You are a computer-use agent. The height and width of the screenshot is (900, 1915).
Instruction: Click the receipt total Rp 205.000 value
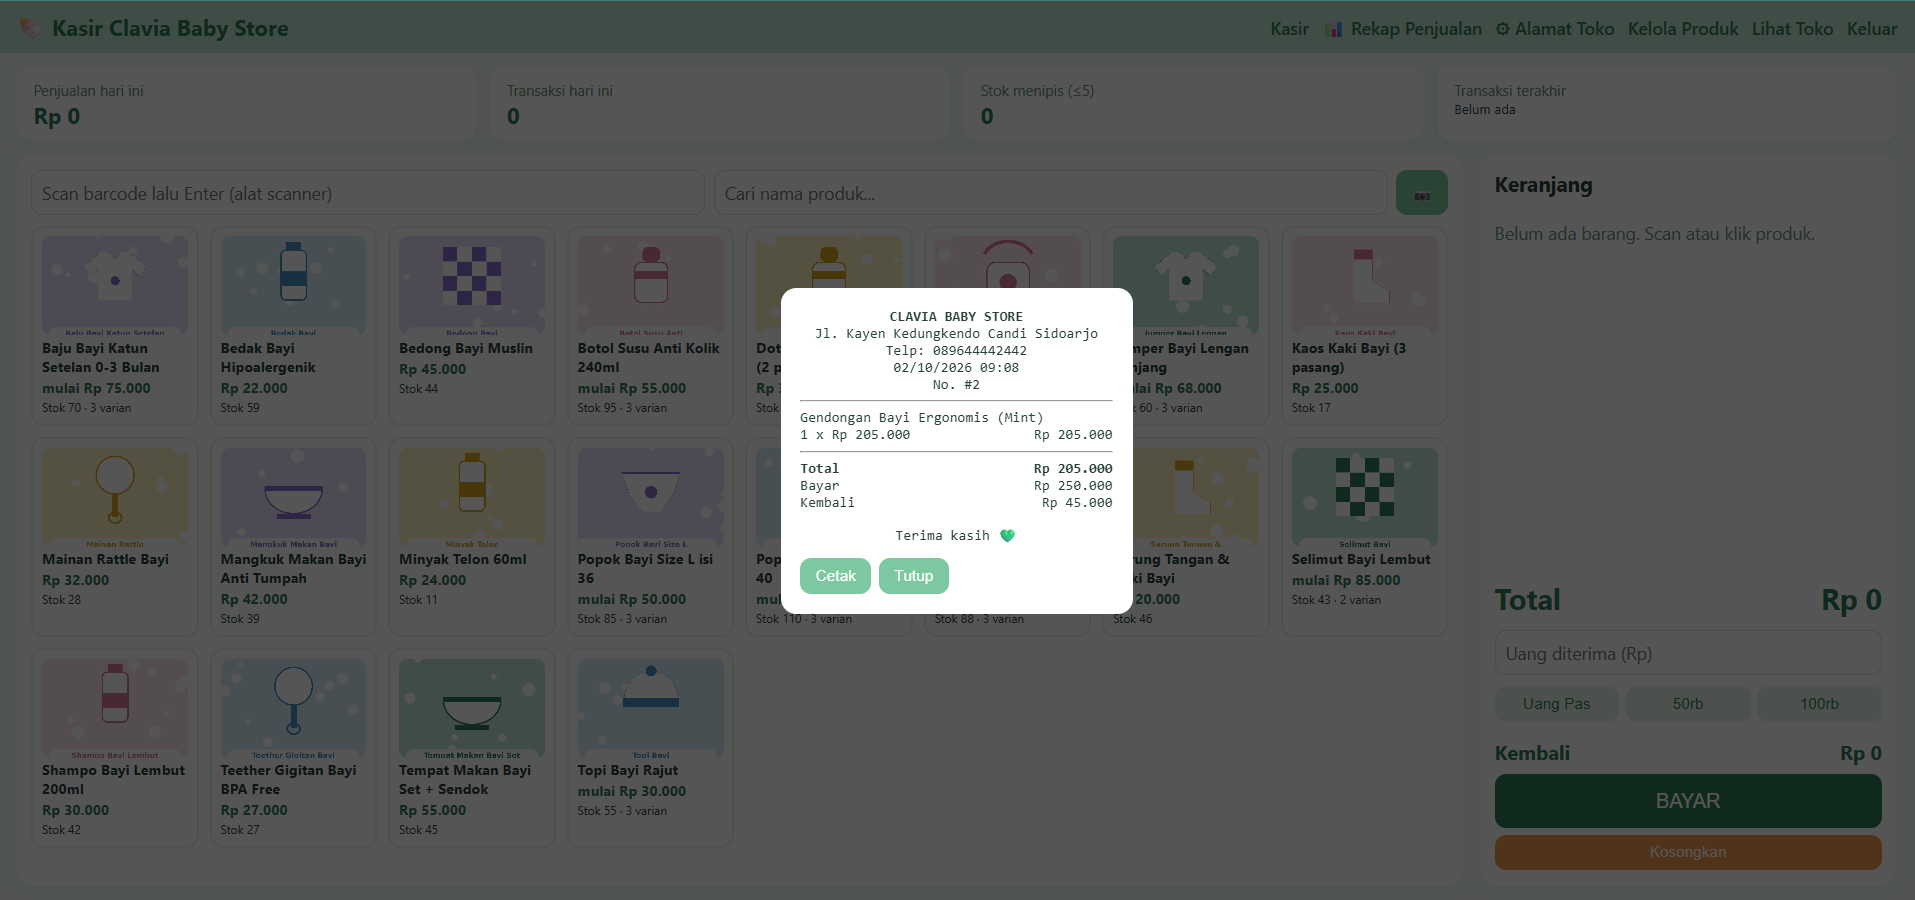(x=1073, y=469)
